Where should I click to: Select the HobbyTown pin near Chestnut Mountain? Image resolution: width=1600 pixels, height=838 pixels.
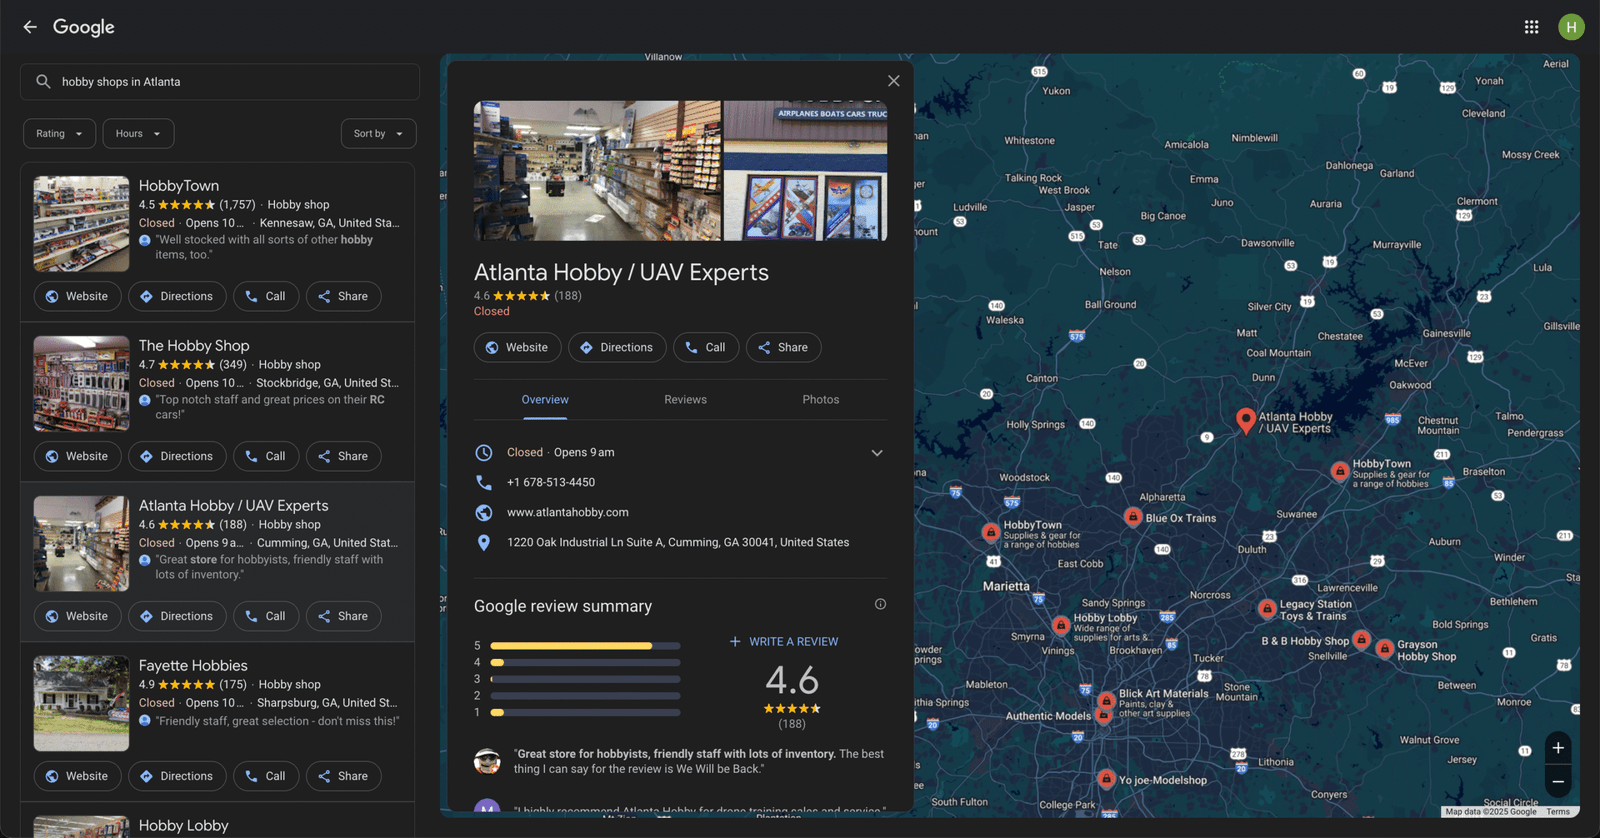(x=1340, y=471)
